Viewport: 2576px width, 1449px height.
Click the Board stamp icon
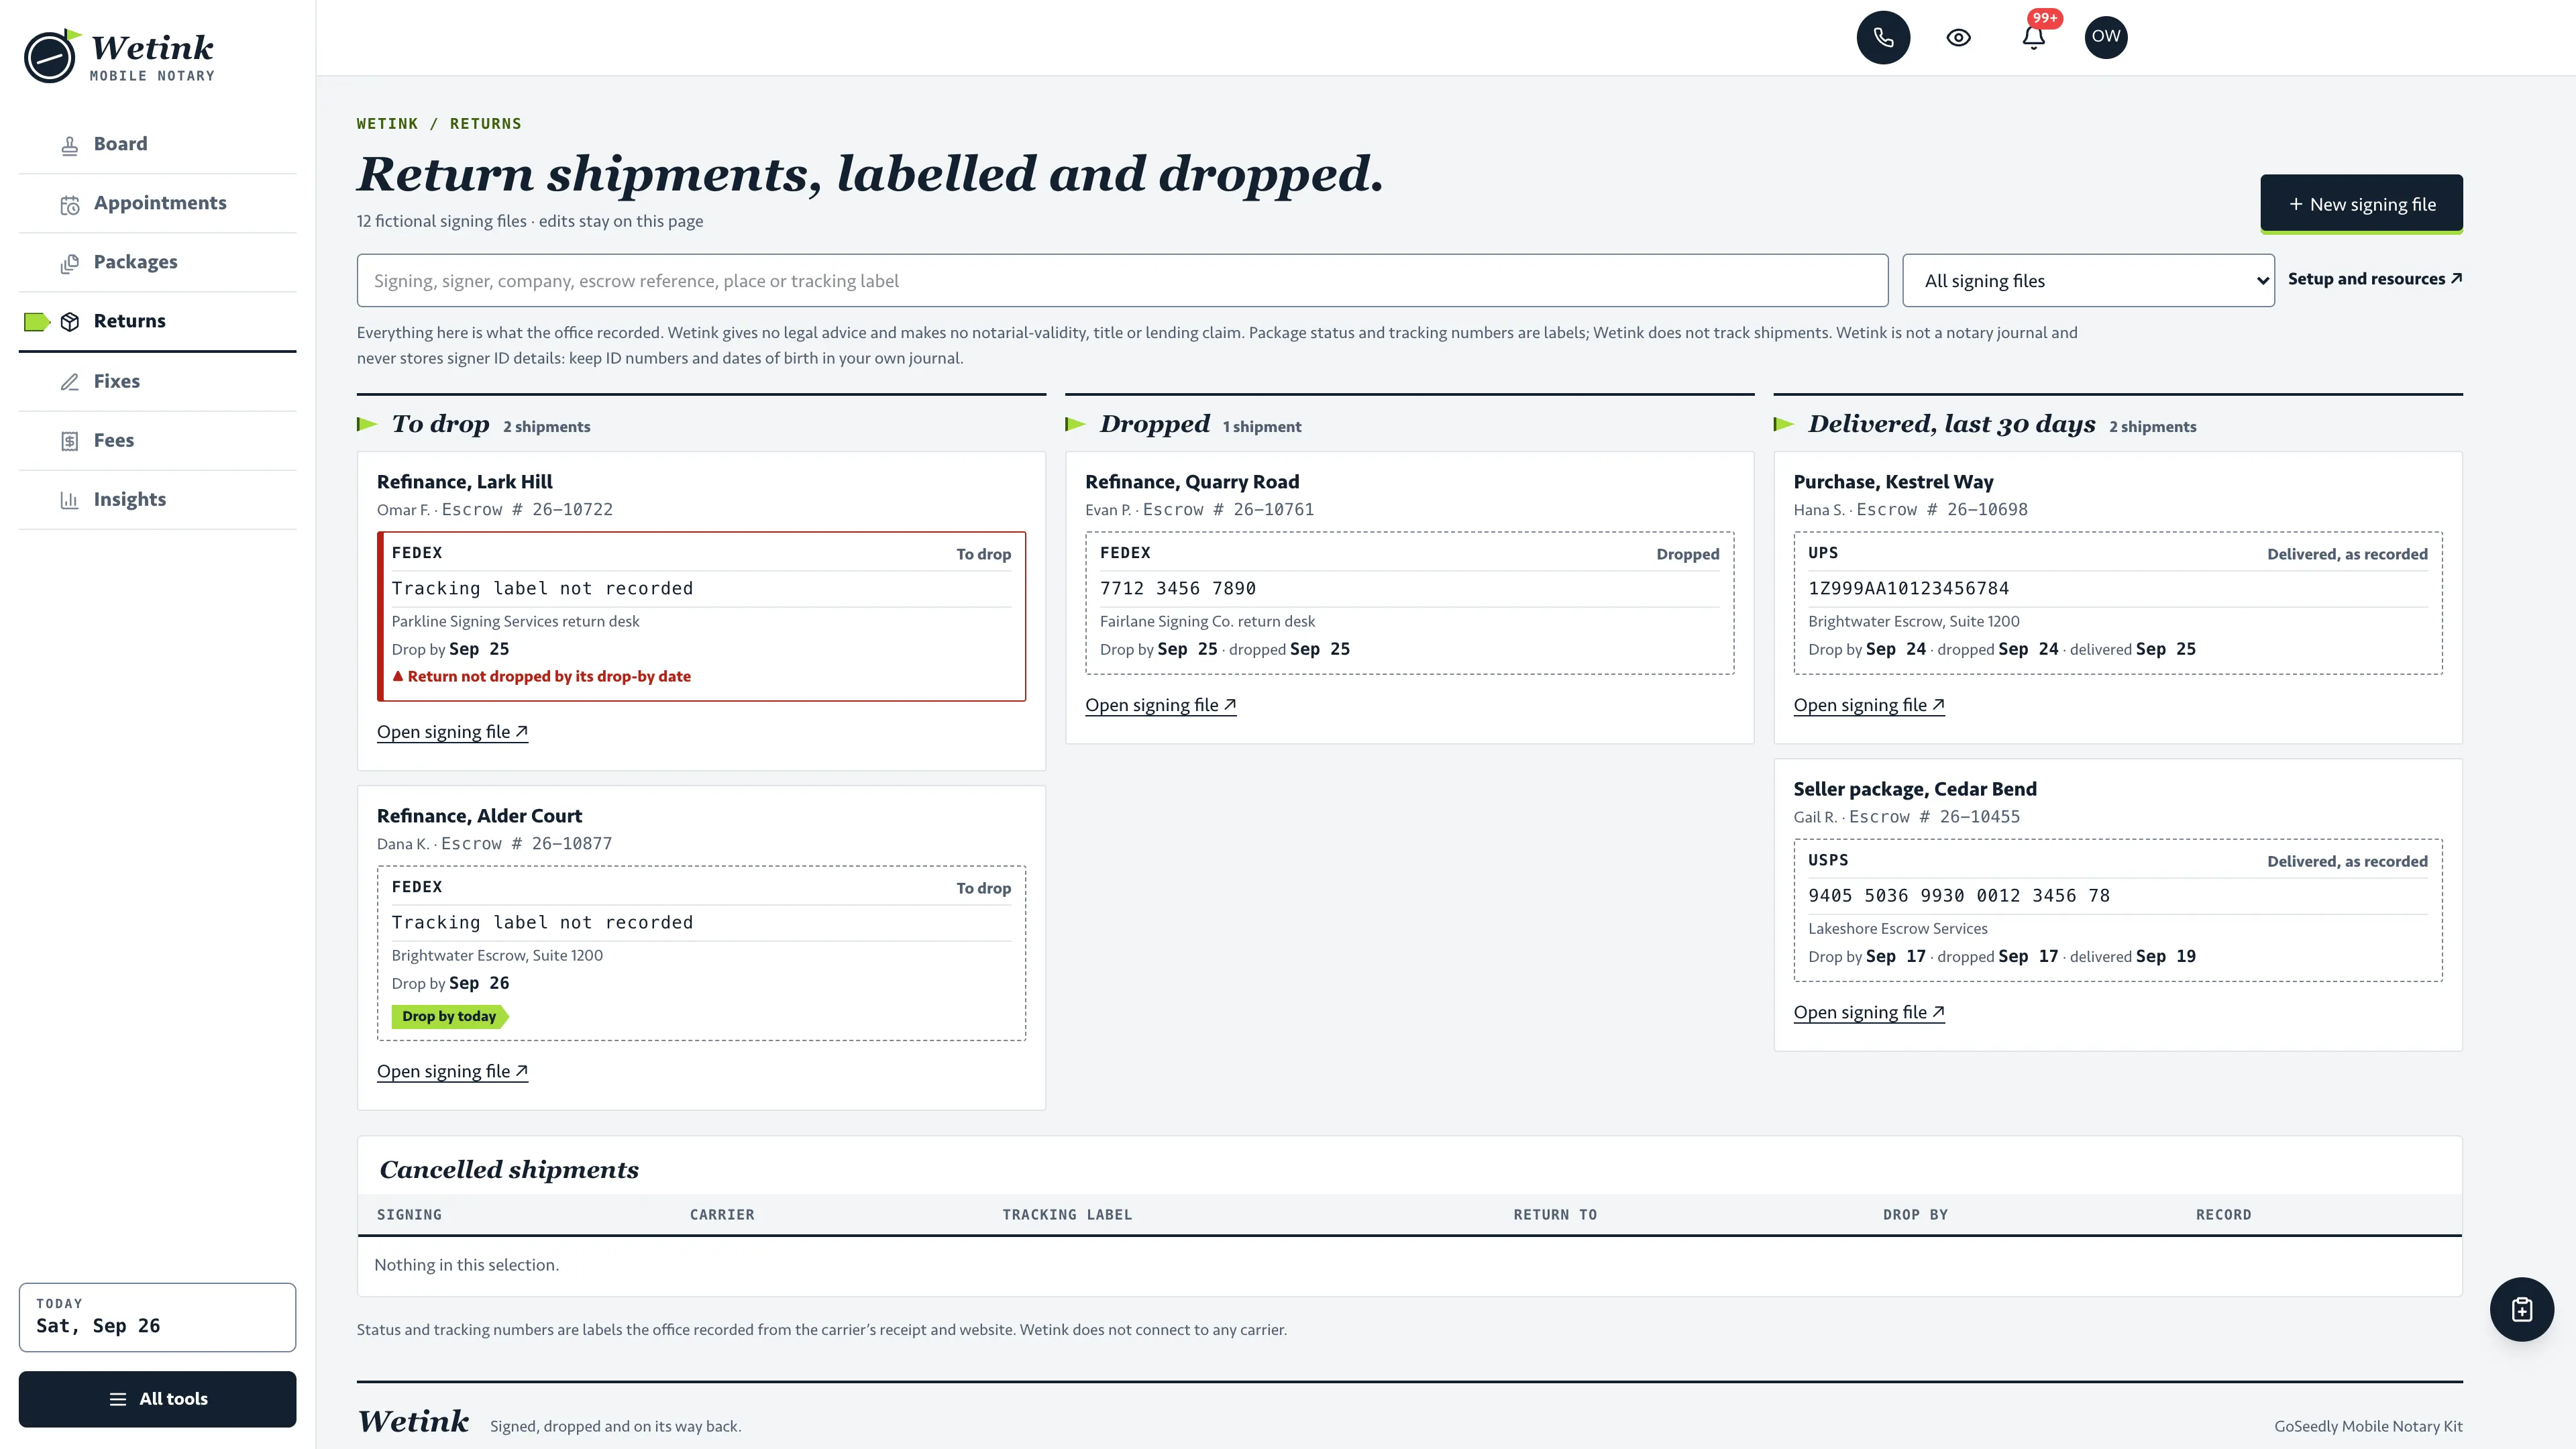[x=69, y=146]
